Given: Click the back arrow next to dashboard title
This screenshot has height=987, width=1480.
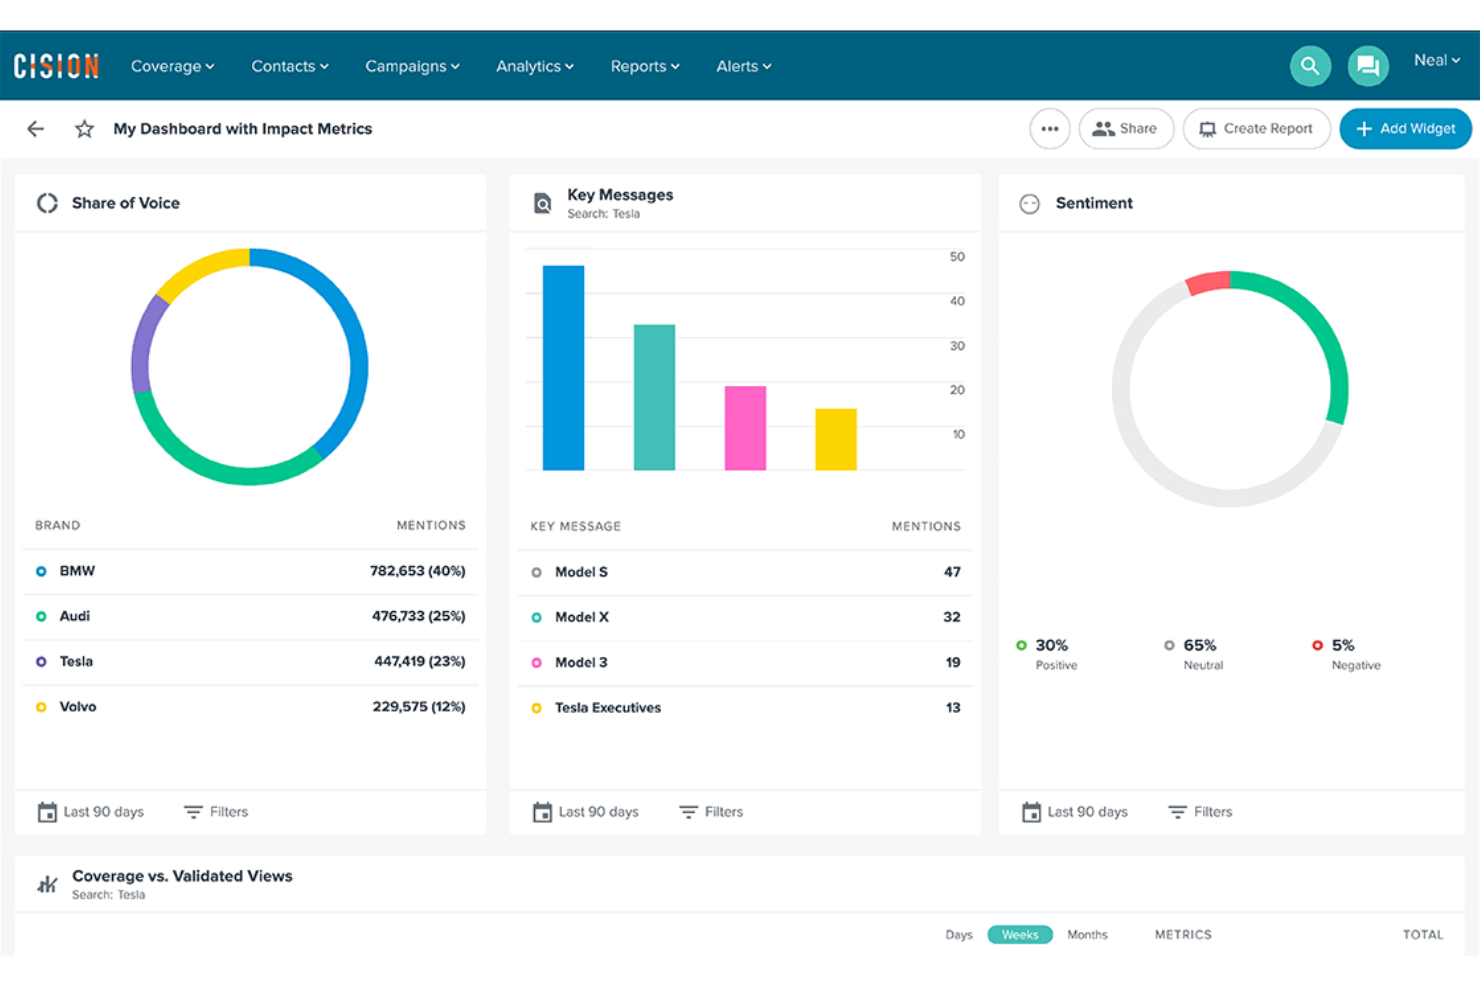Looking at the screenshot, I should click(35, 128).
